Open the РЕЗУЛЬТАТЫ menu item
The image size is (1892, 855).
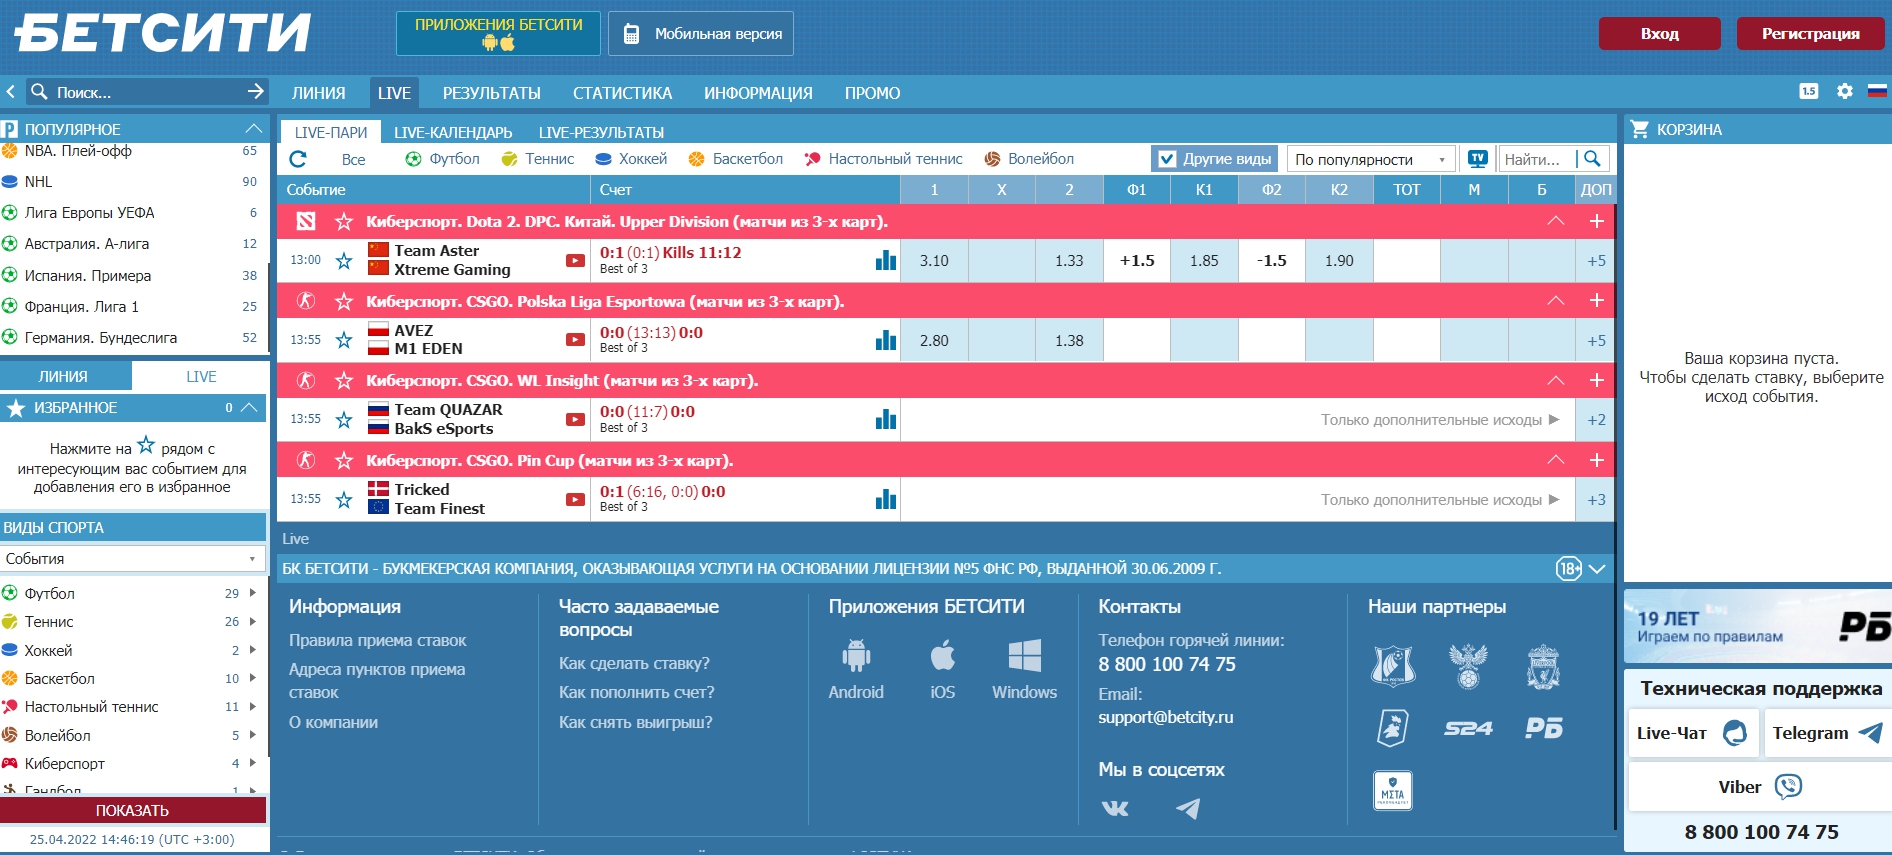pyautogui.click(x=491, y=93)
